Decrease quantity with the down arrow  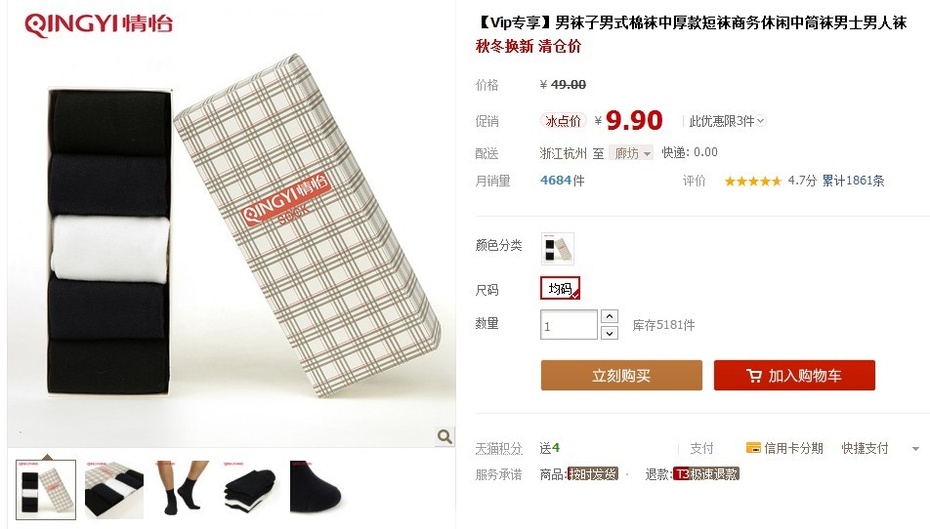610,333
